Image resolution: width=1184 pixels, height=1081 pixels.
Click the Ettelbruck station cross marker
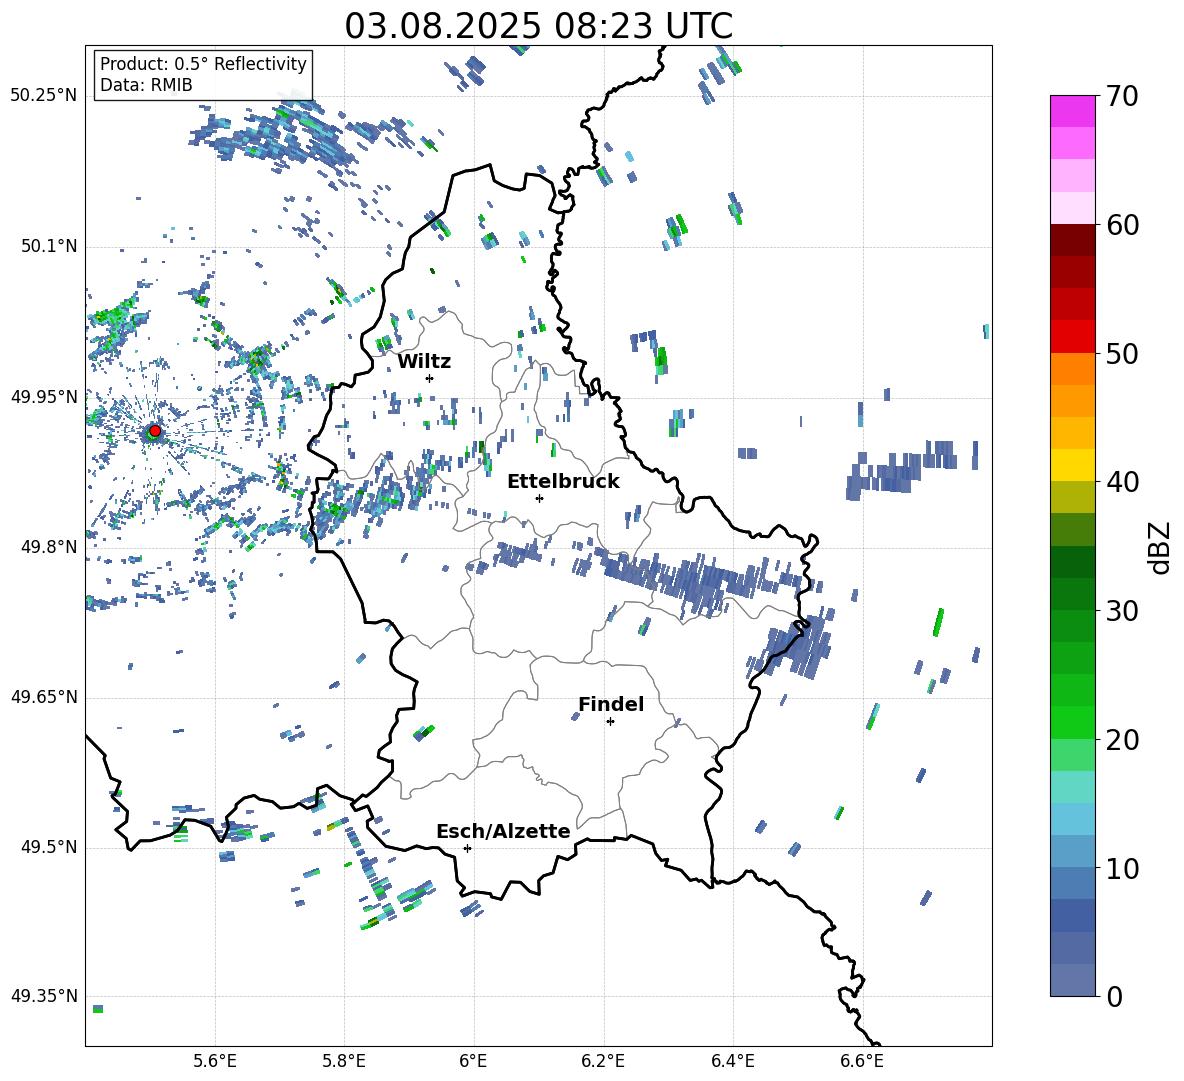539,498
